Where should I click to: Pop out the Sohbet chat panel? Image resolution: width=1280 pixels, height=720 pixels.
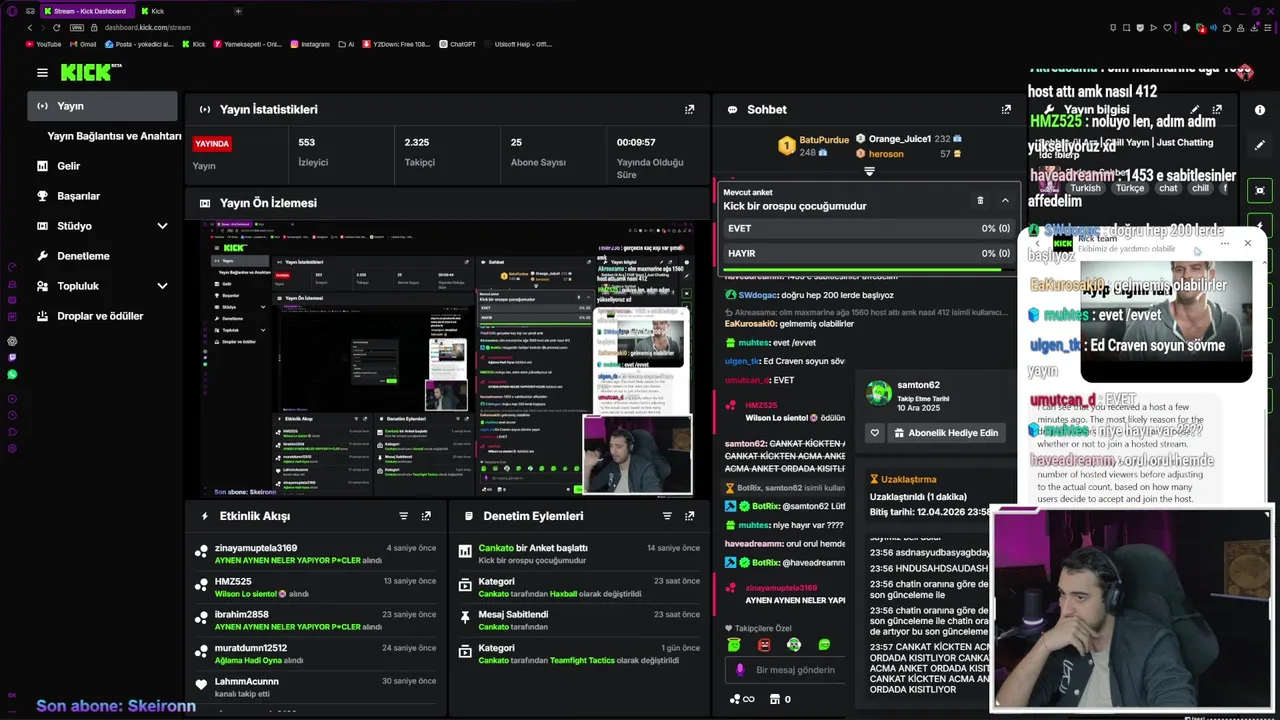[1006, 109]
